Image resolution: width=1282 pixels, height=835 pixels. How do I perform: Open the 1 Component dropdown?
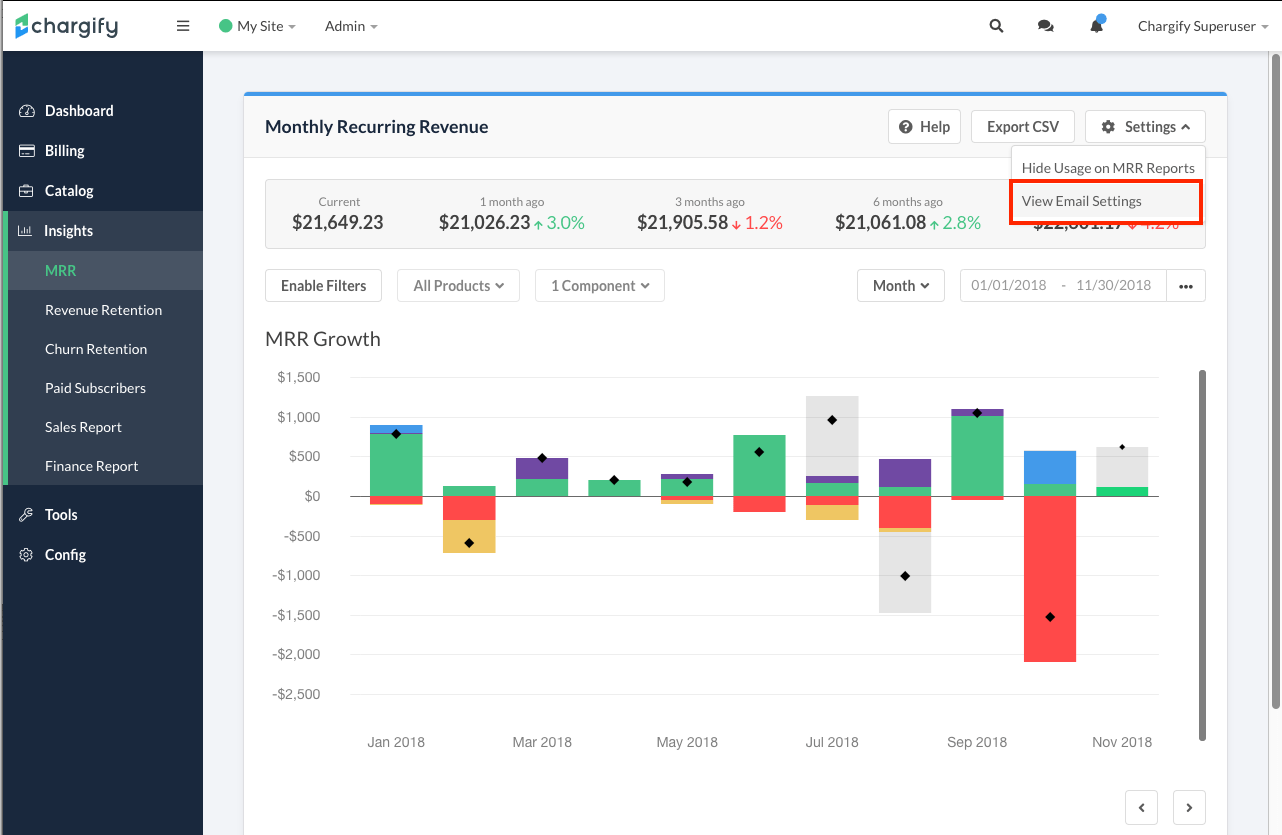tap(600, 286)
